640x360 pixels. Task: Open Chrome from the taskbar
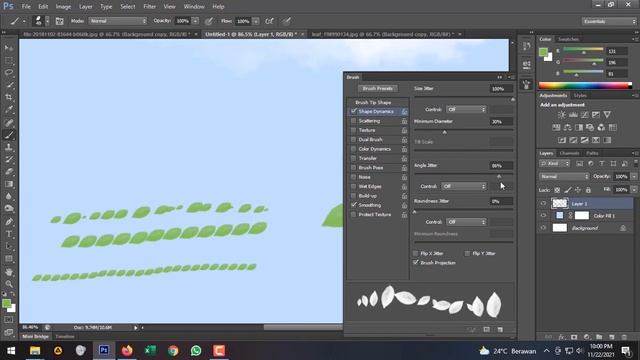tap(173, 351)
